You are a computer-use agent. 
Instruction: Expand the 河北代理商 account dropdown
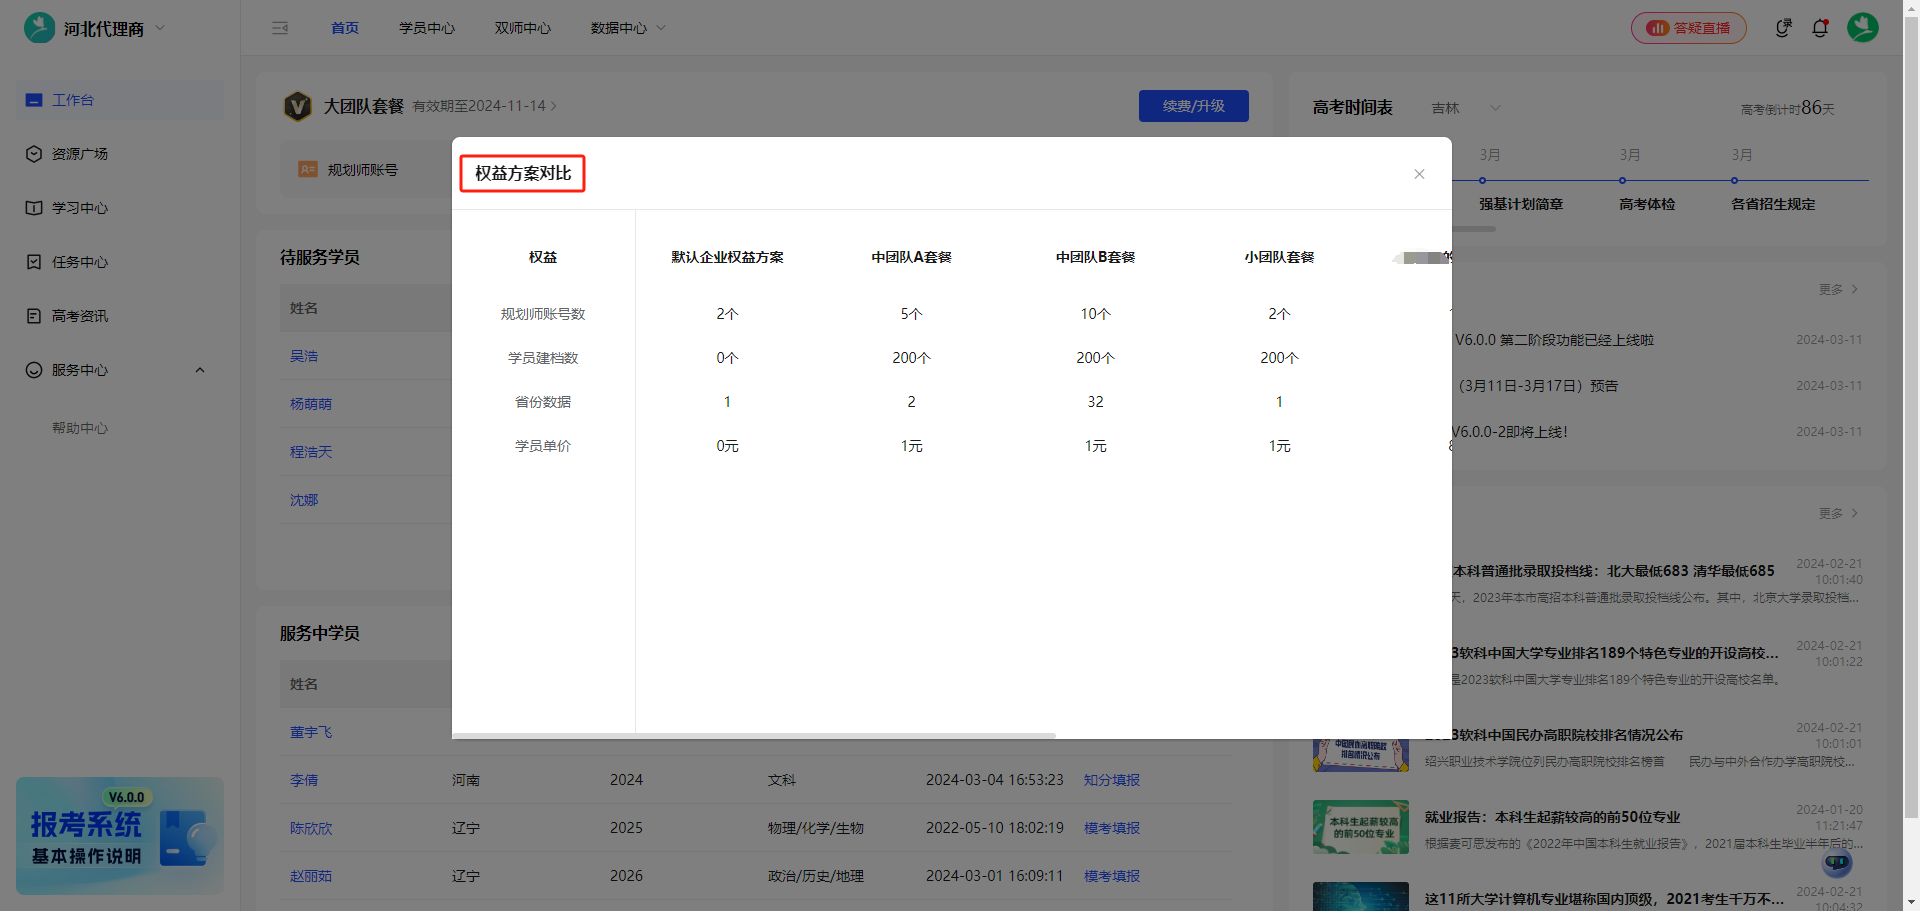(160, 28)
